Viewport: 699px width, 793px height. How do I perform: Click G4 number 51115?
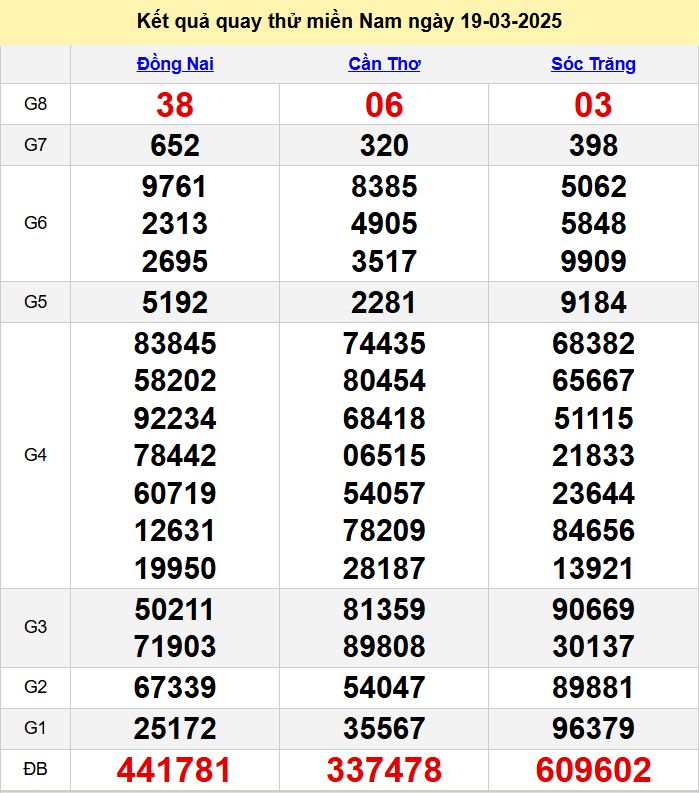tap(593, 419)
